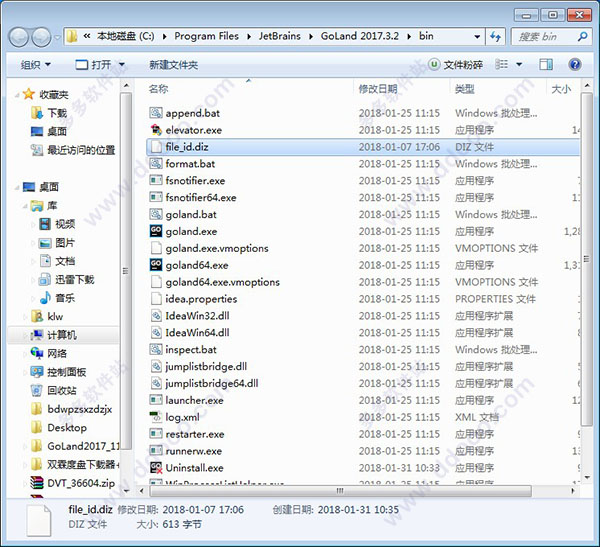This screenshot has width=600, height=547.
Task: Select the goland.exe GO icon
Action: [x=156, y=231]
